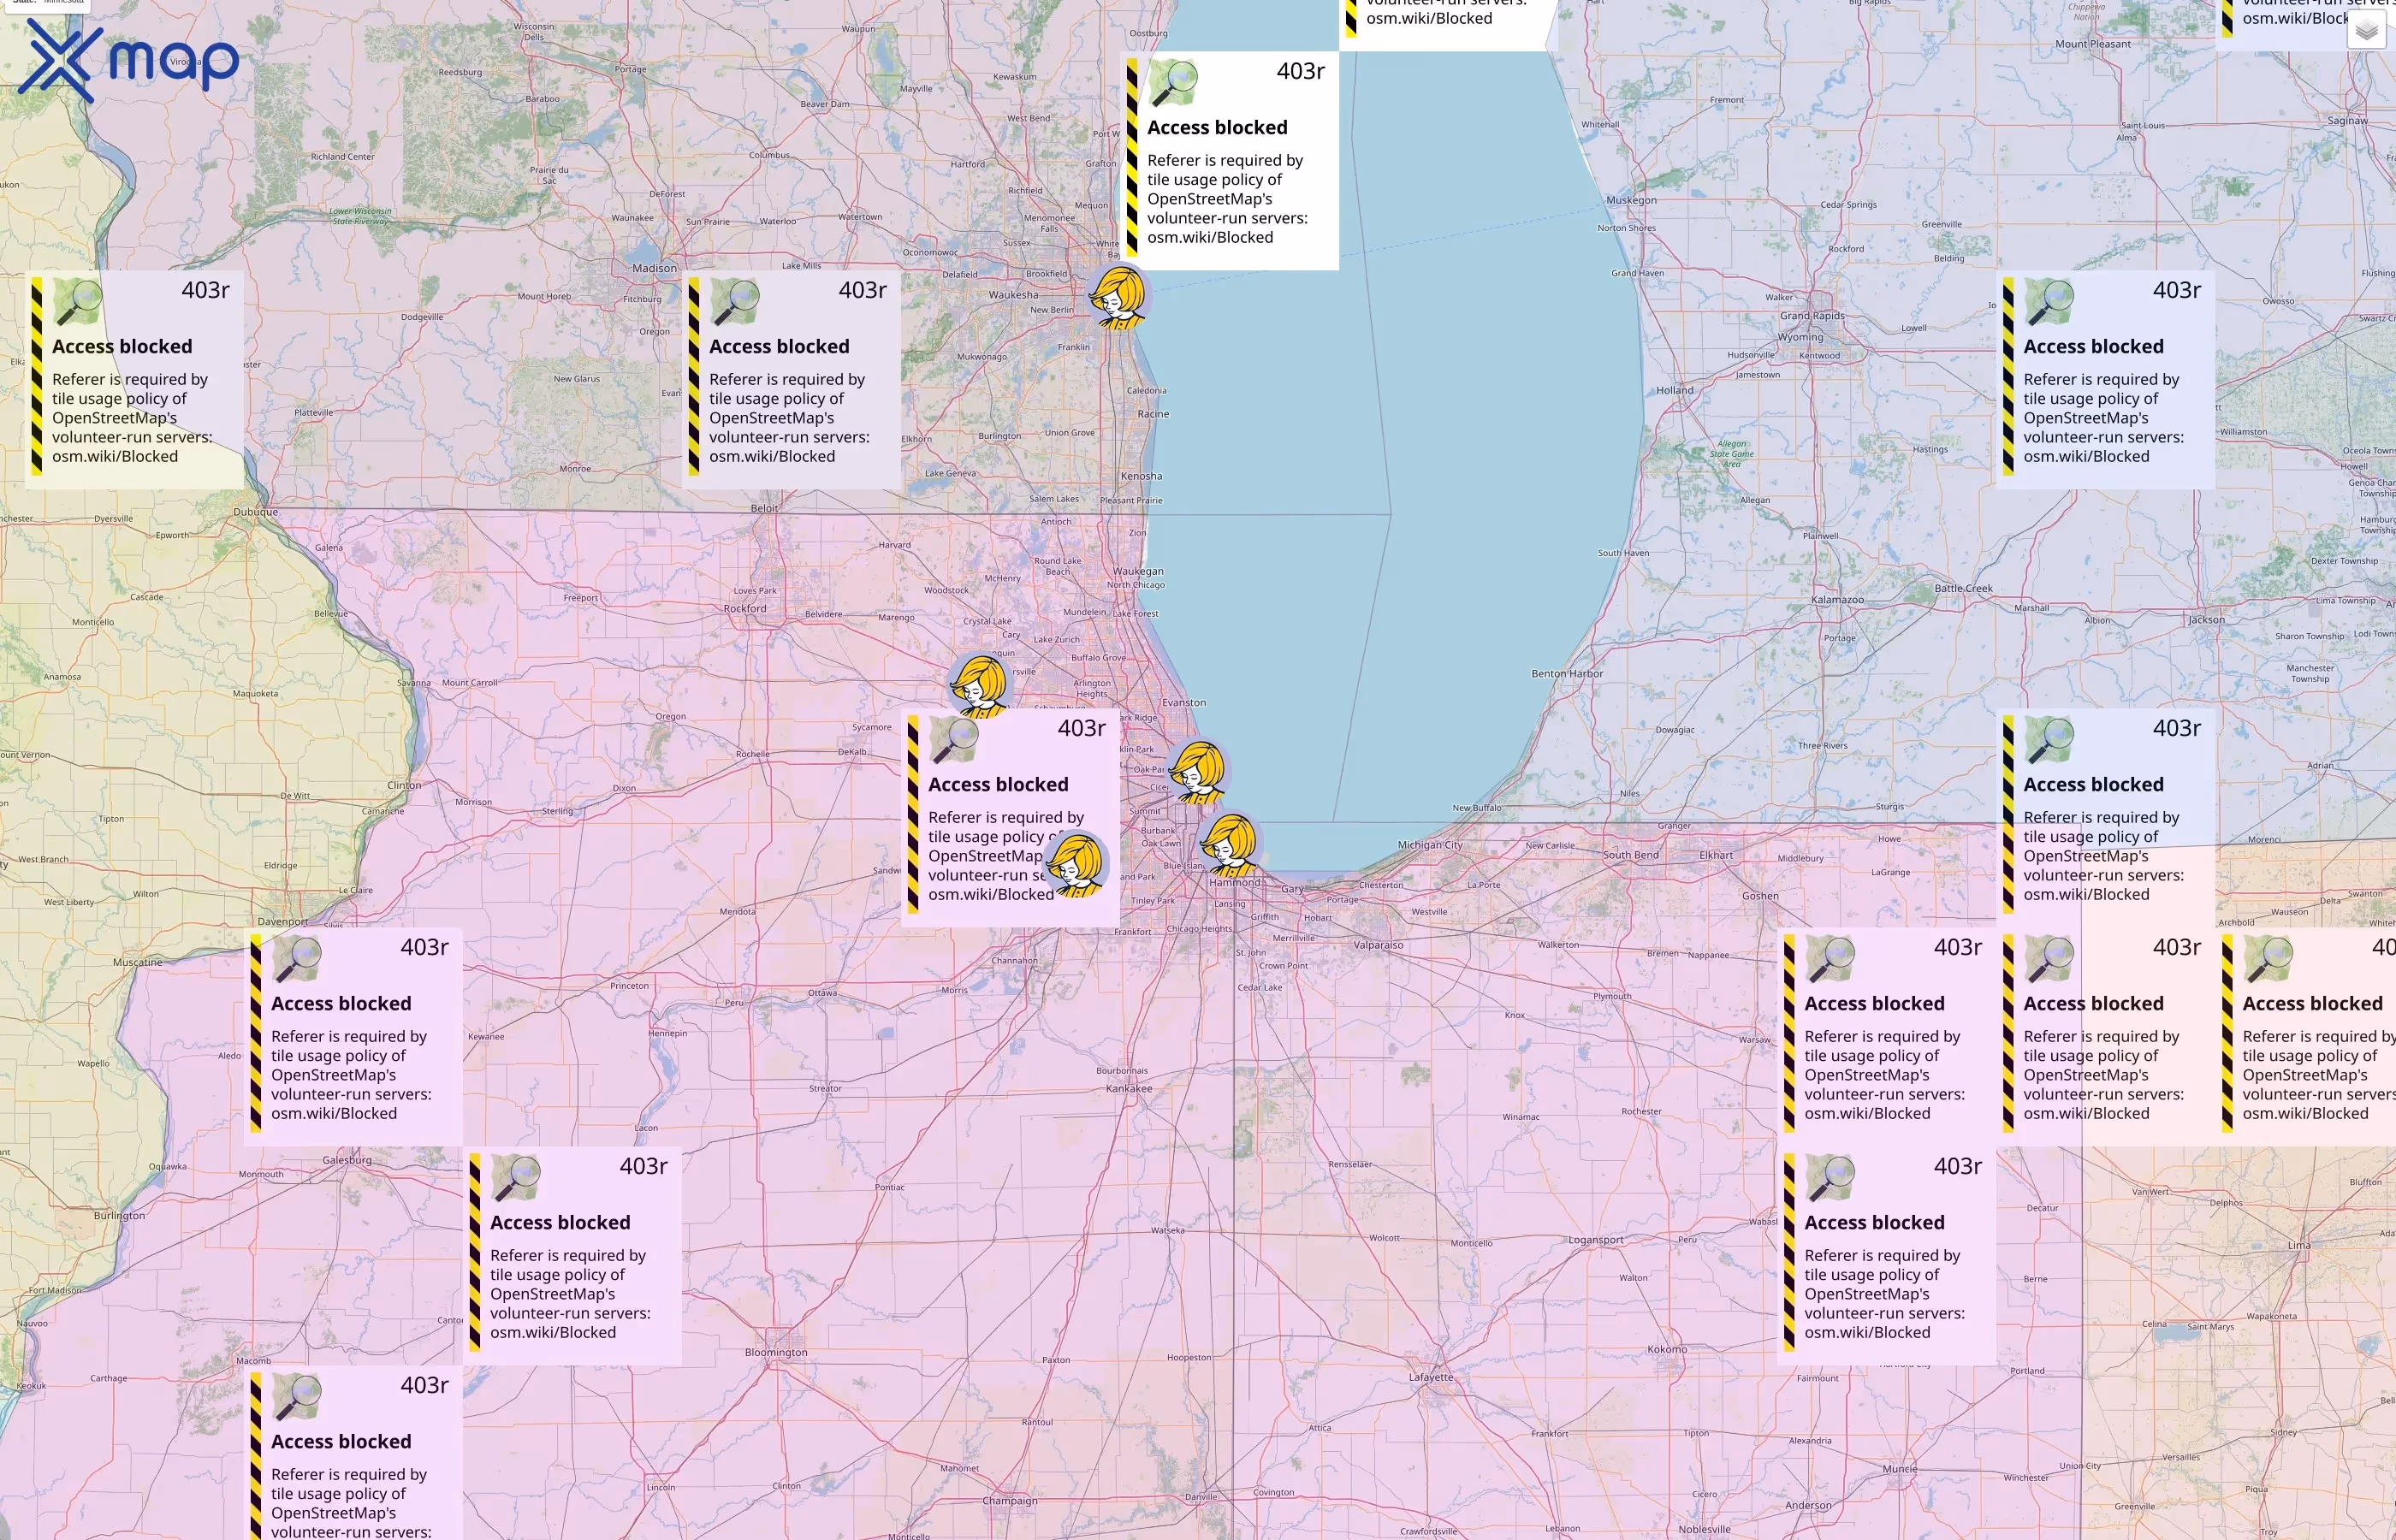Click the Michigan City label
Viewport: 2396px width, 1540px height.
coord(1430,845)
